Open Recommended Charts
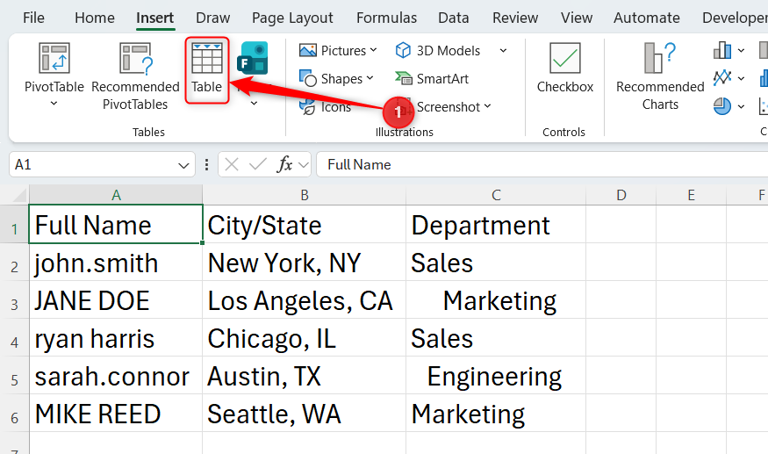This screenshot has width=768, height=454. point(660,76)
